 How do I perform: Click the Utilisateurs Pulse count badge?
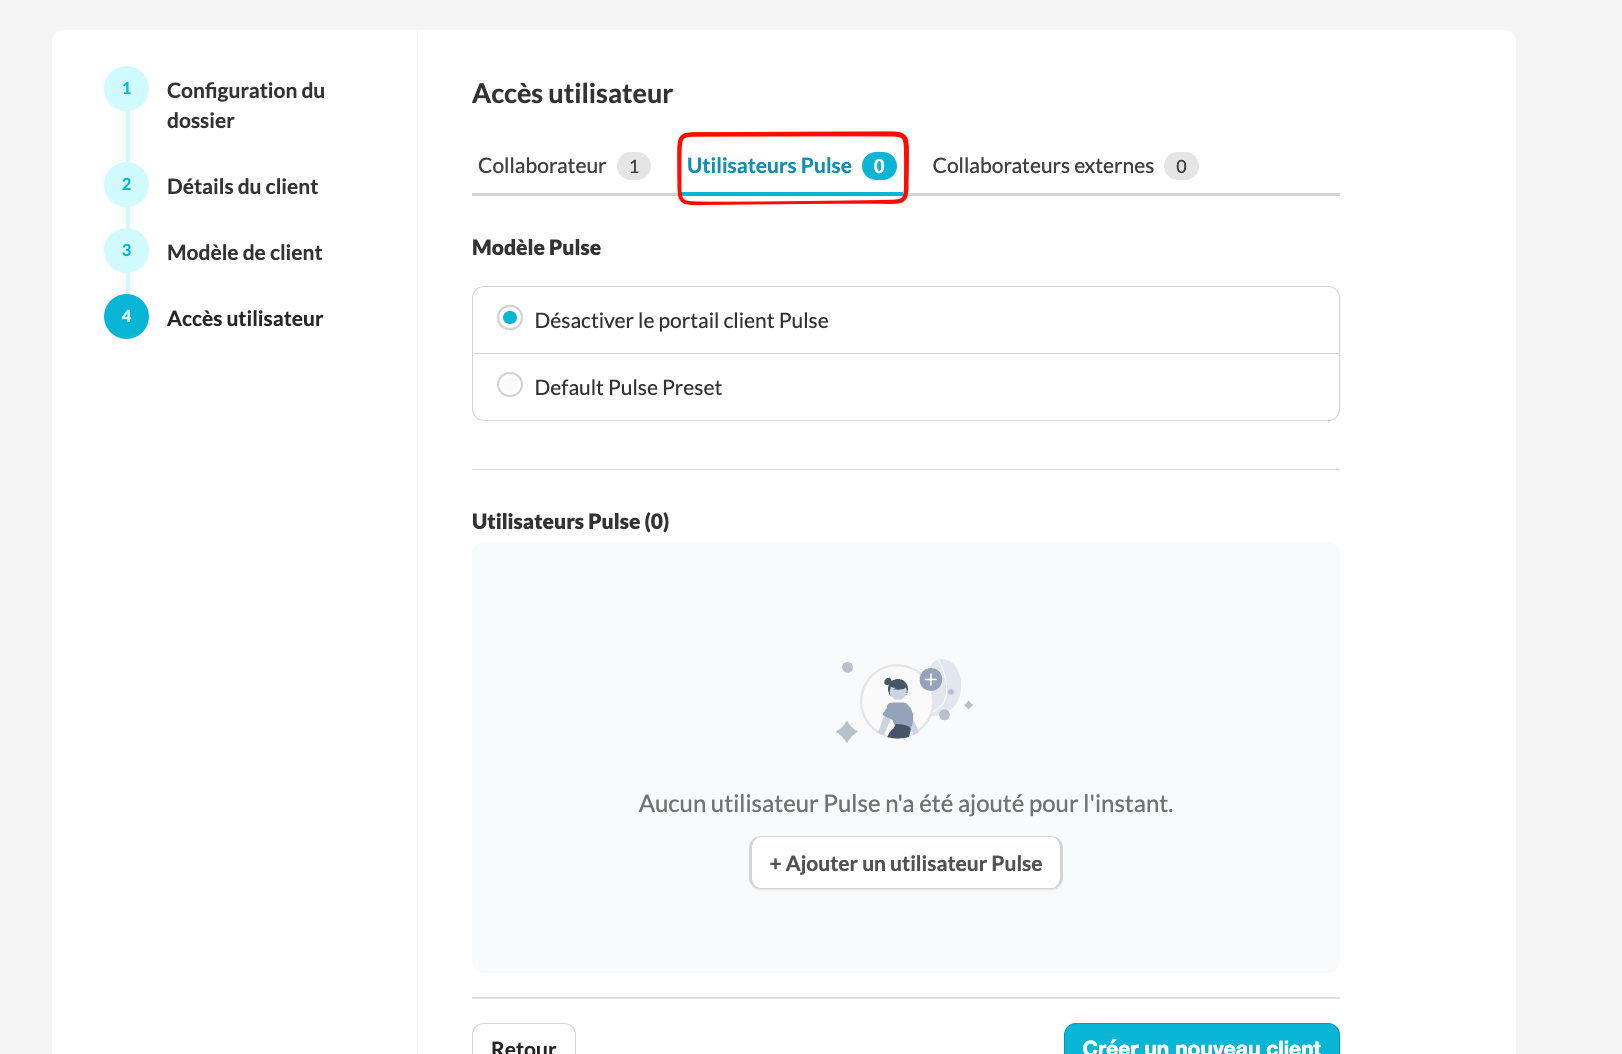point(879,167)
